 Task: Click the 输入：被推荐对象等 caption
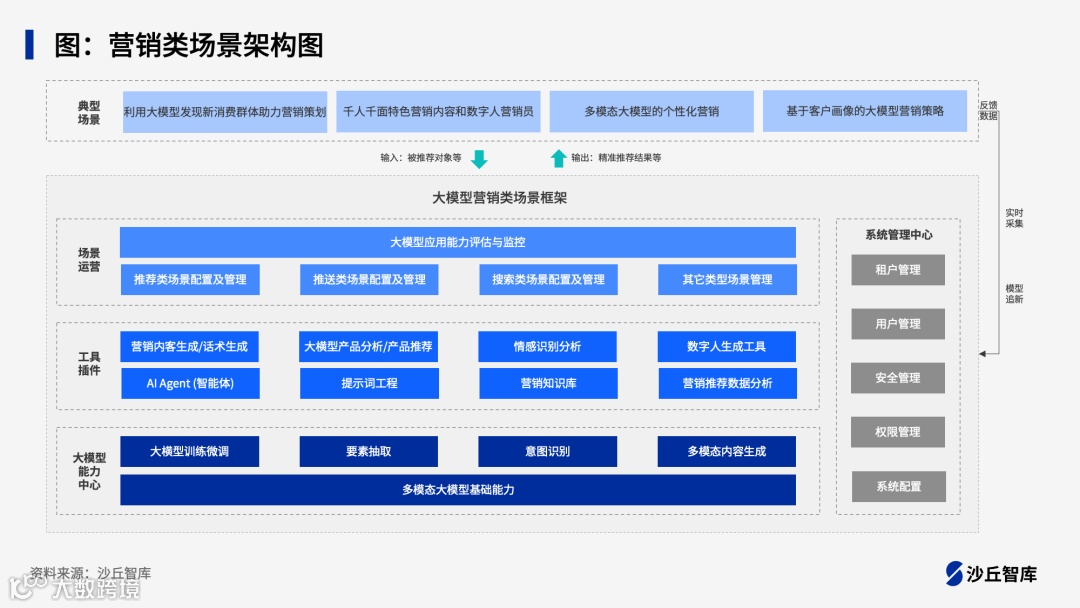[421, 158]
